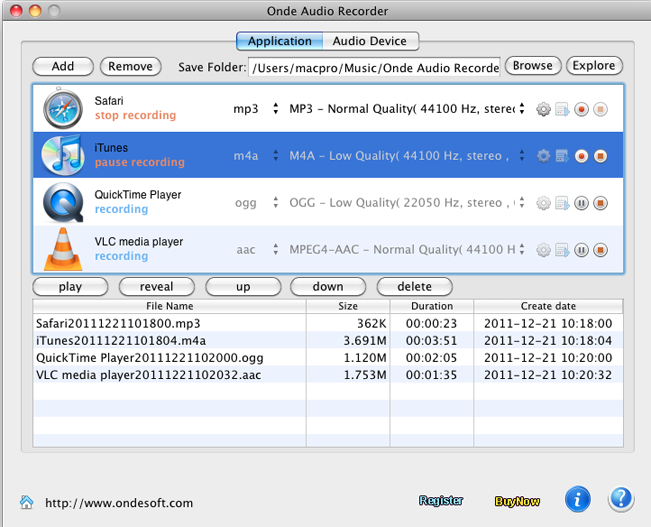The height and width of the screenshot is (527, 651).
Task: Start recording Safari with the record button
Action: (581, 110)
